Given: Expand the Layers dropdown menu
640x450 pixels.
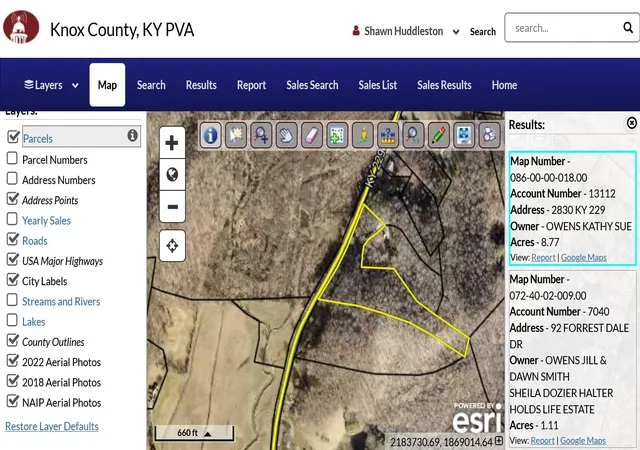Looking at the screenshot, I should point(51,85).
